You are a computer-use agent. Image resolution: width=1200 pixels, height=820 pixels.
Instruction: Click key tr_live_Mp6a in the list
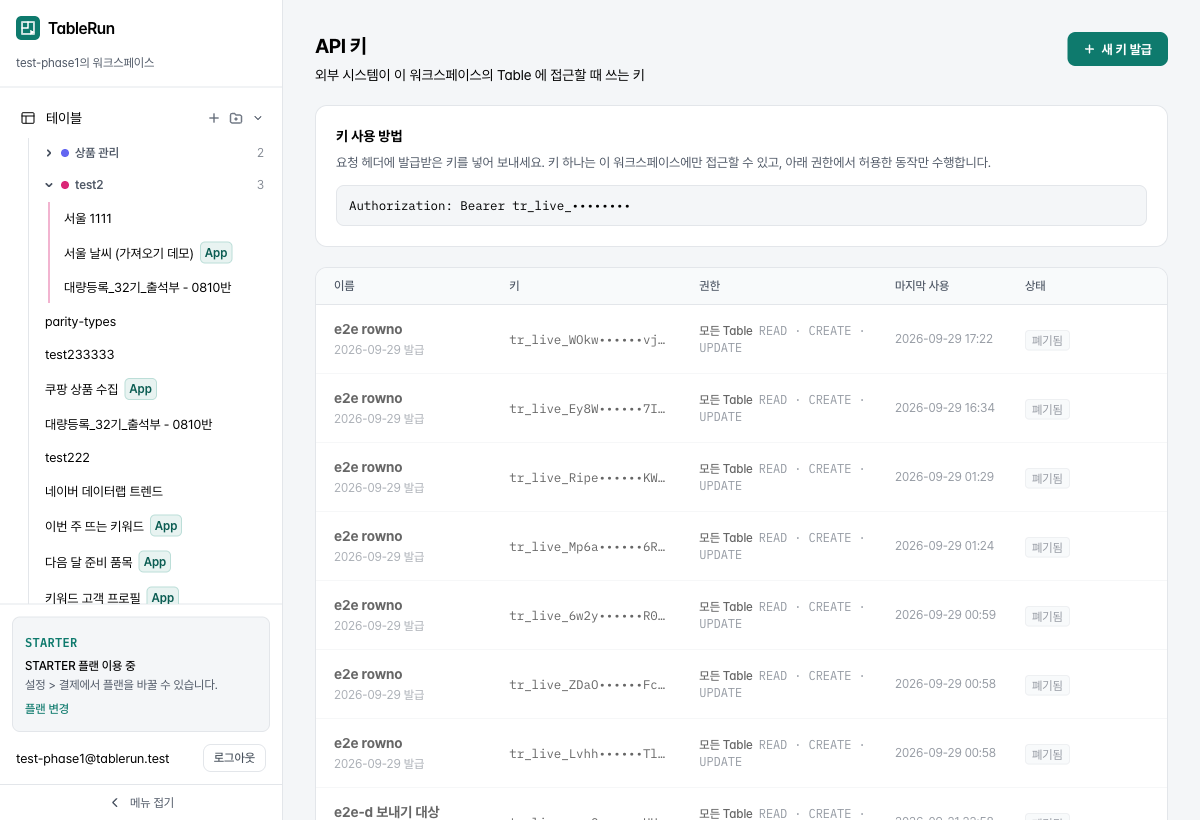point(587,547)
